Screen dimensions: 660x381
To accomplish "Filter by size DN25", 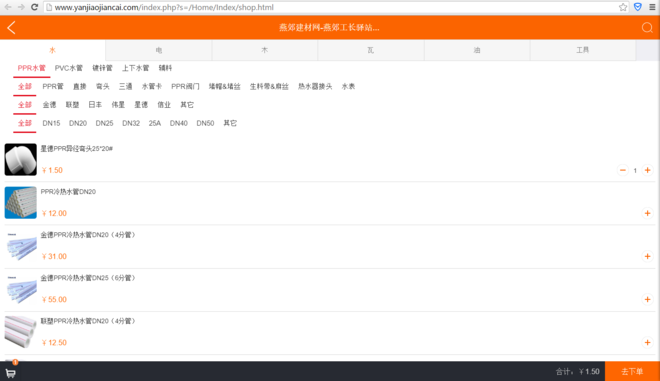I will pos(104,123).
